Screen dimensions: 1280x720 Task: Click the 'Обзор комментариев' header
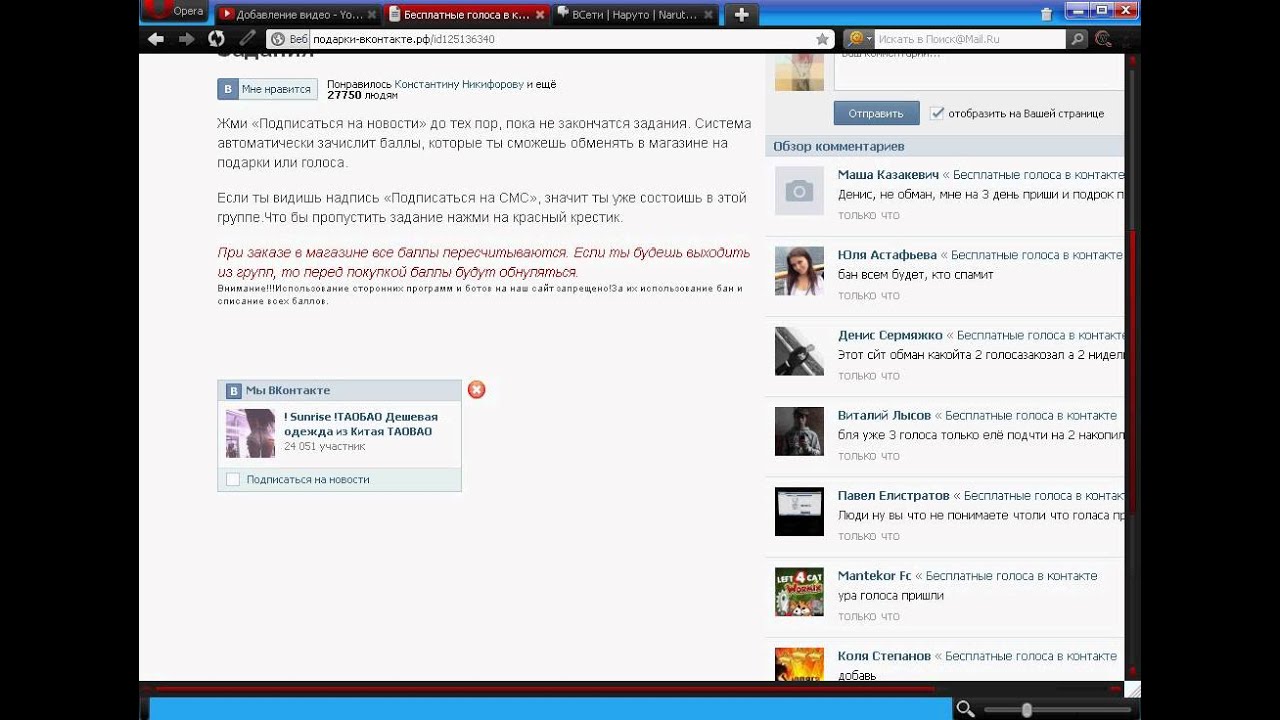pyautogui.click(x=838, y=146)
